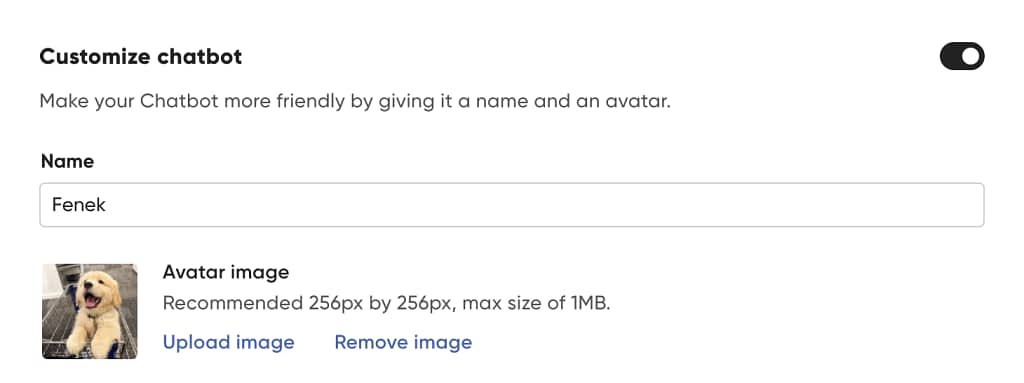Click the Avatar image label
Image resolution: width=1024 pixels, height=383 pixels.
tap(226, 272)
